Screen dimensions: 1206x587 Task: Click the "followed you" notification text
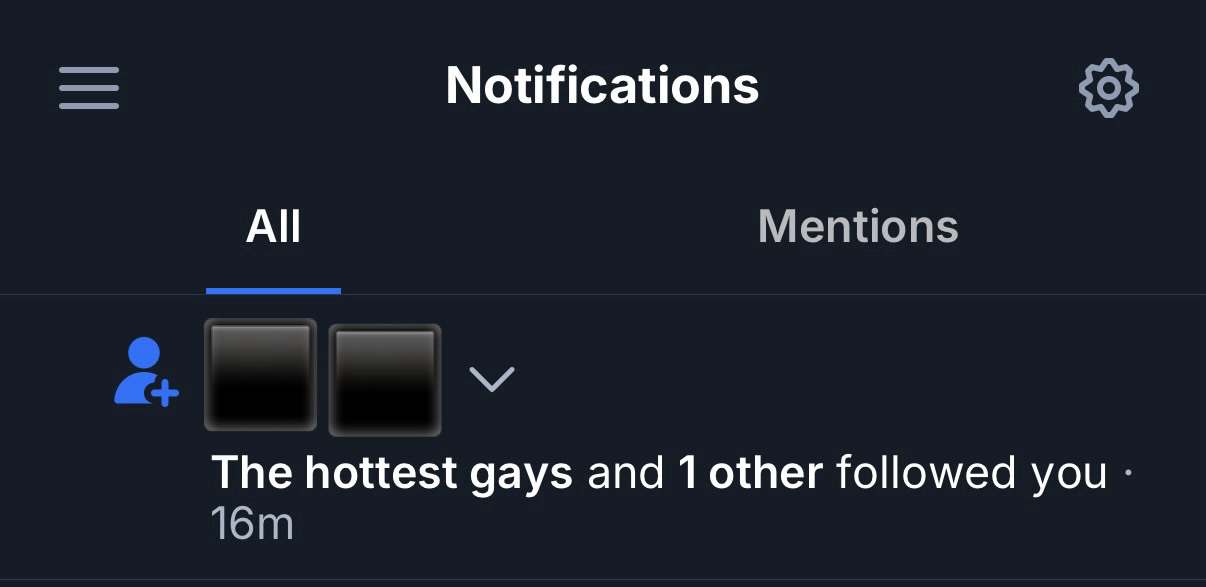click(971, 472)
